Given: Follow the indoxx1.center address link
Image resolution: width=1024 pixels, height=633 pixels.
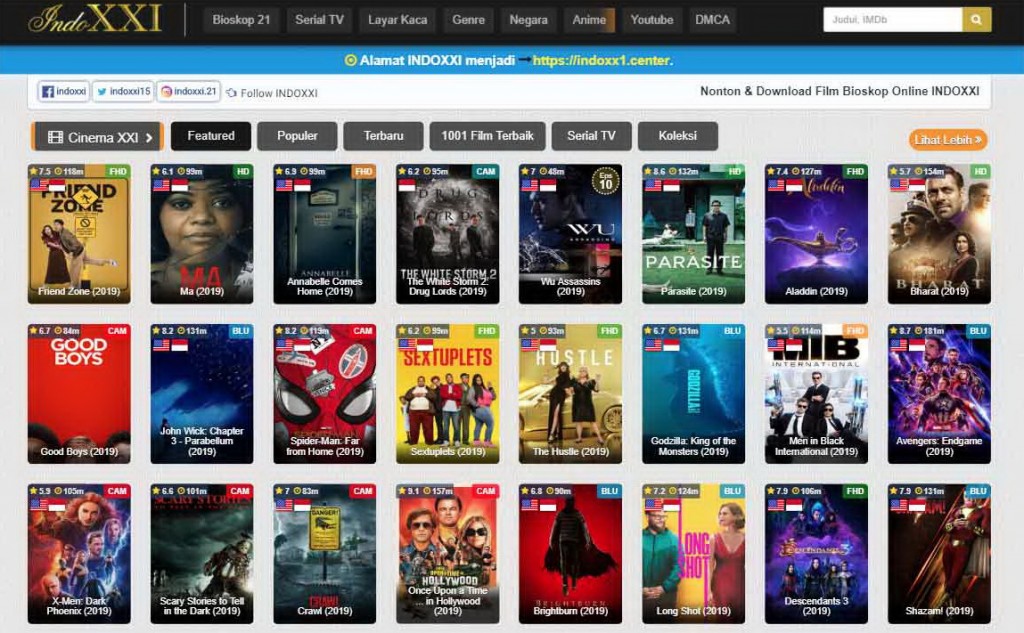Looking at the screenshot, I should [x=602, y=60].
